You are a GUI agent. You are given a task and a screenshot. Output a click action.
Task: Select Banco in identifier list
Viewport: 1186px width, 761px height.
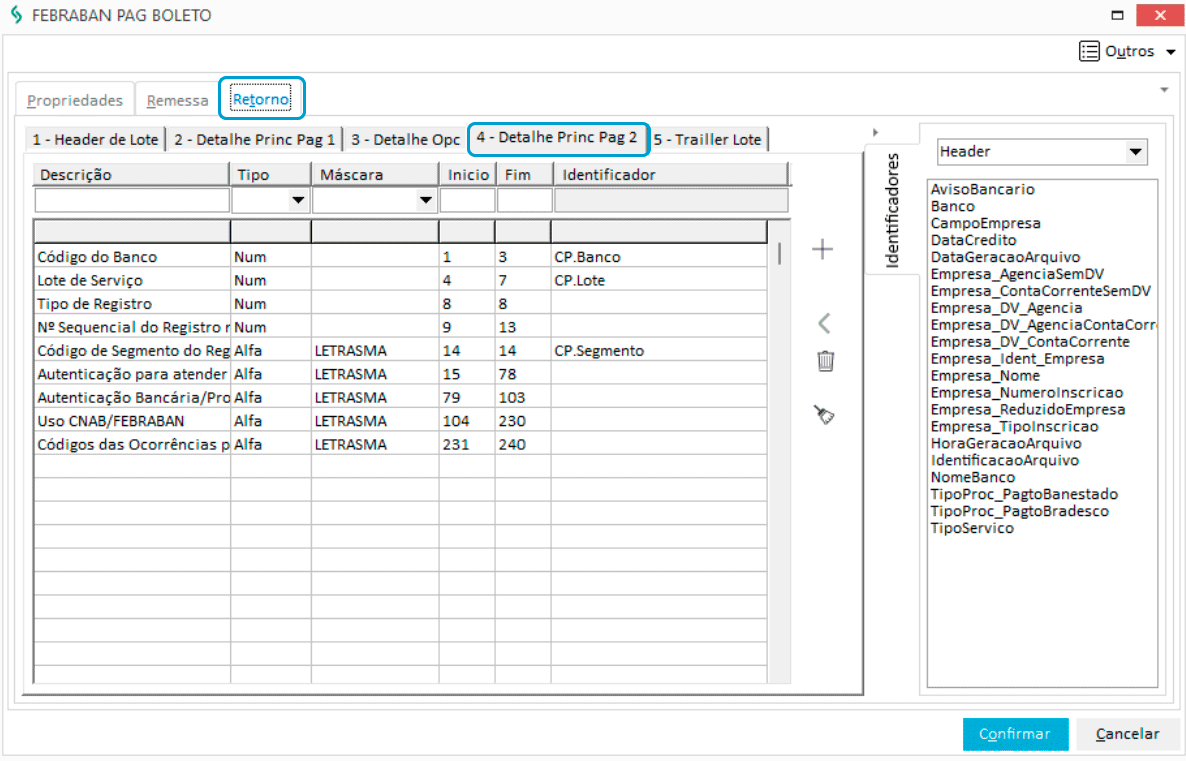click(x=953, y=207)
